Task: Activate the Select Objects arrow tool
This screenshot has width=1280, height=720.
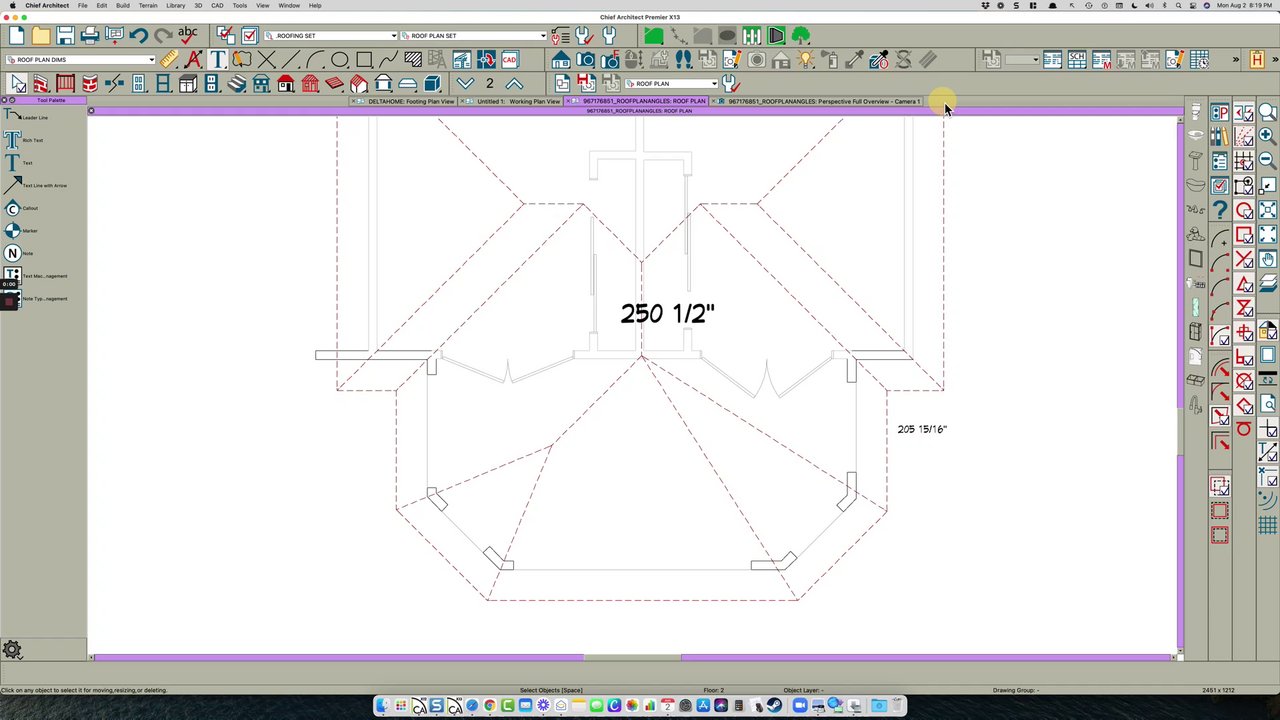Action: 17,84
